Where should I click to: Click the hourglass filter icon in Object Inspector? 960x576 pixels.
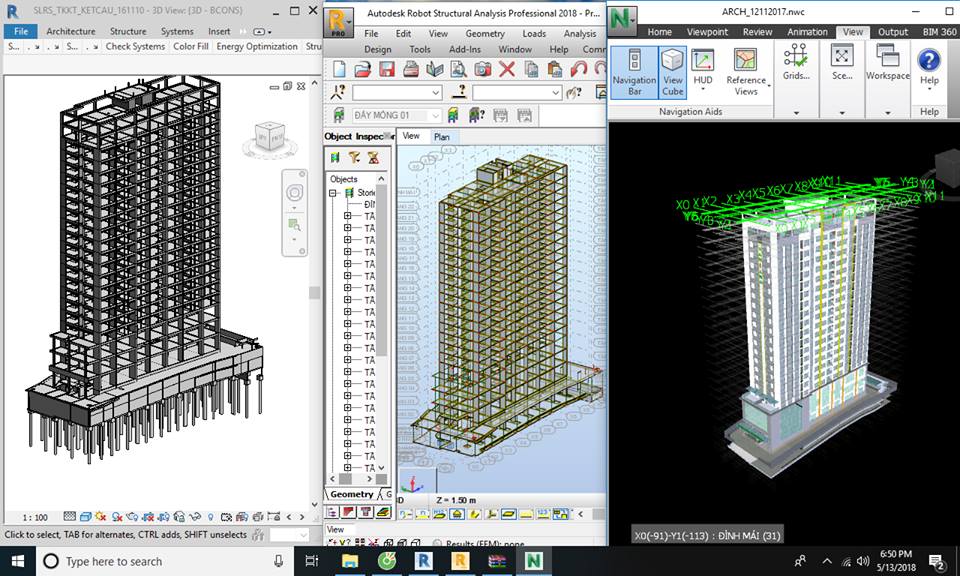(x=373, y=158)
